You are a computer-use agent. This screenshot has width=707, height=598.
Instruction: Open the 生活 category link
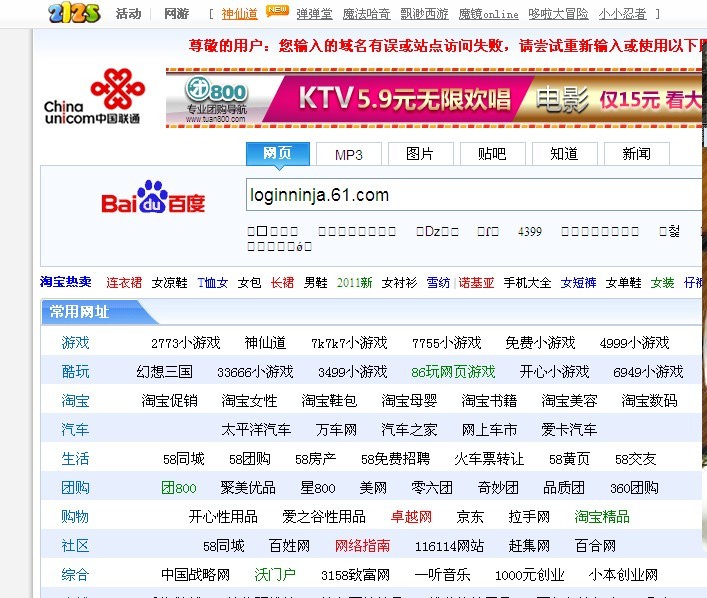(75, 459)
